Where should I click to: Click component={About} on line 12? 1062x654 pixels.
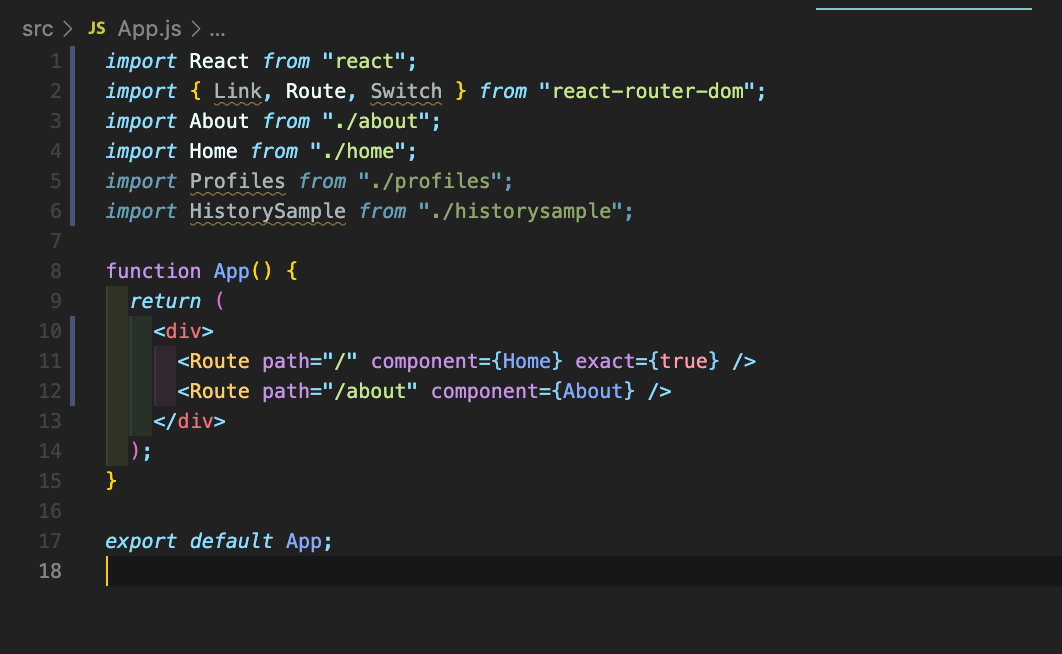(532, 391)
